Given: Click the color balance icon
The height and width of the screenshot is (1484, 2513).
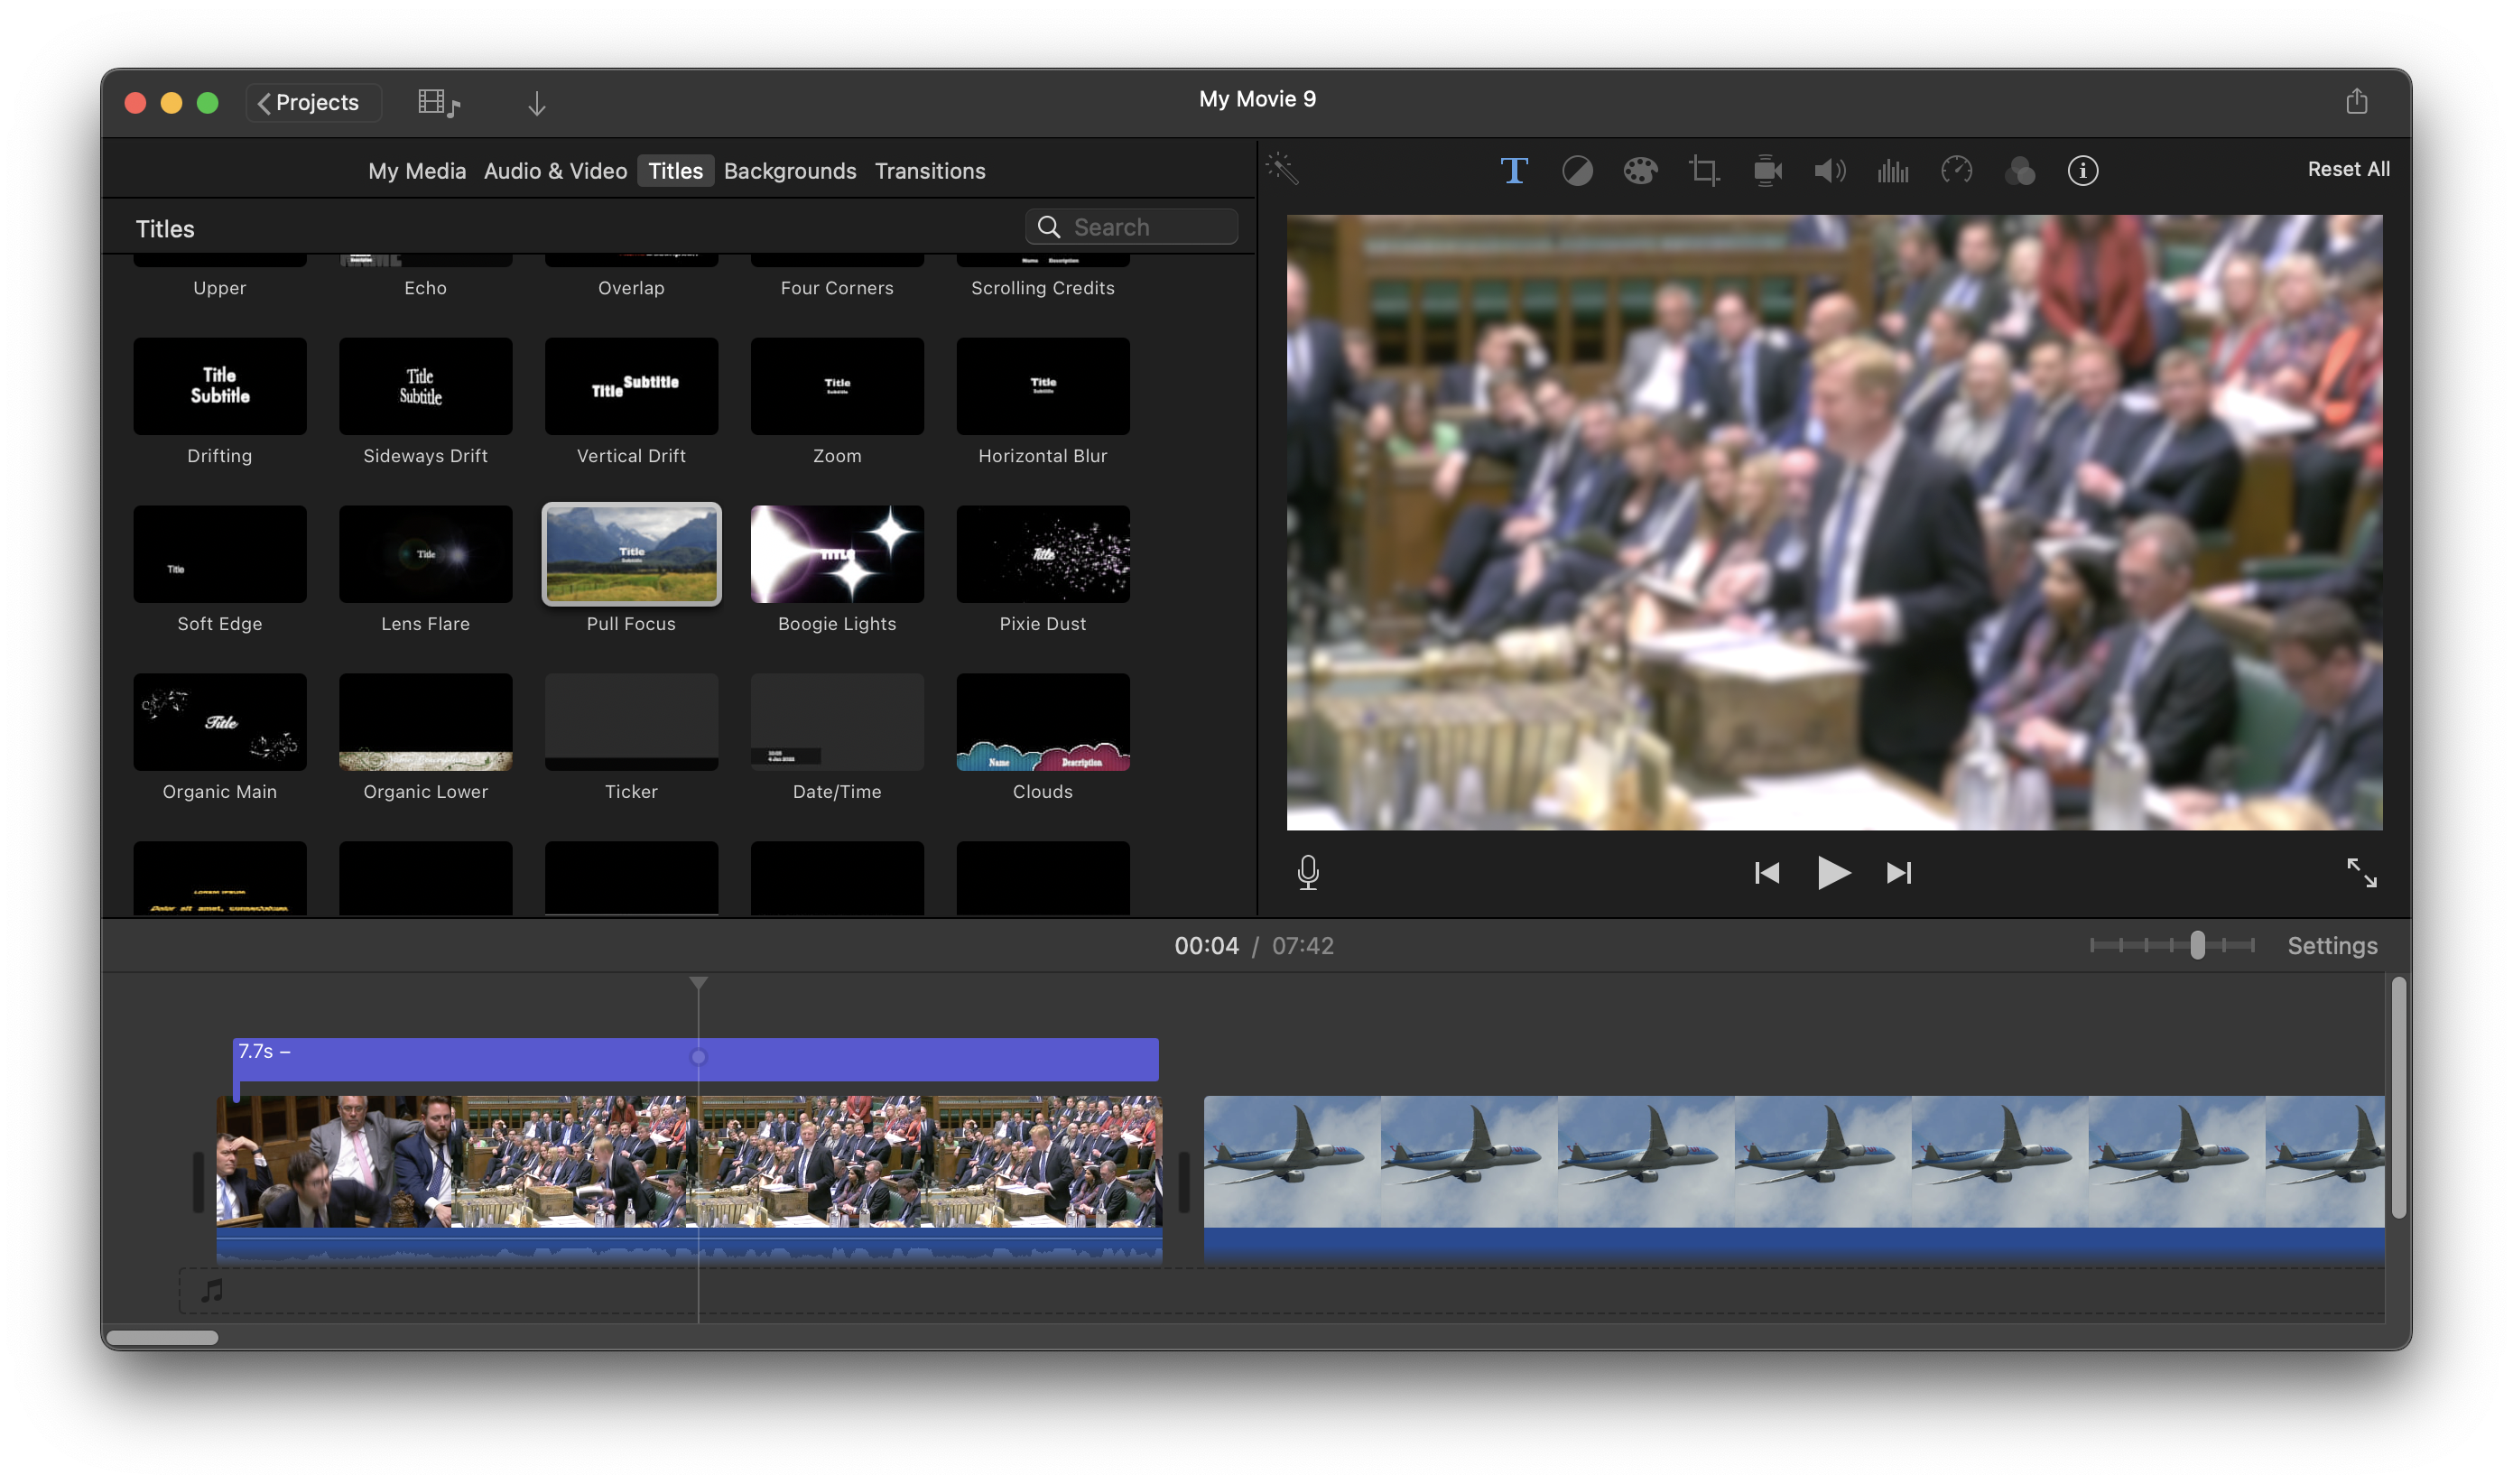Looking at the screenshot, I should coord(1577,171).
